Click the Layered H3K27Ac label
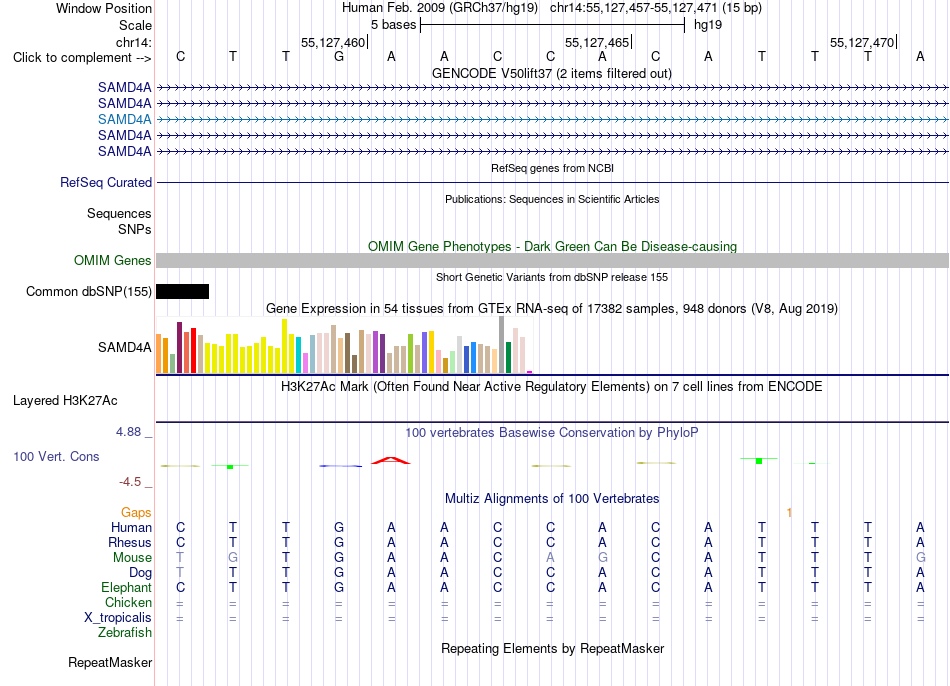The height and width of the screenshot is (686, 950). point(65,401)
